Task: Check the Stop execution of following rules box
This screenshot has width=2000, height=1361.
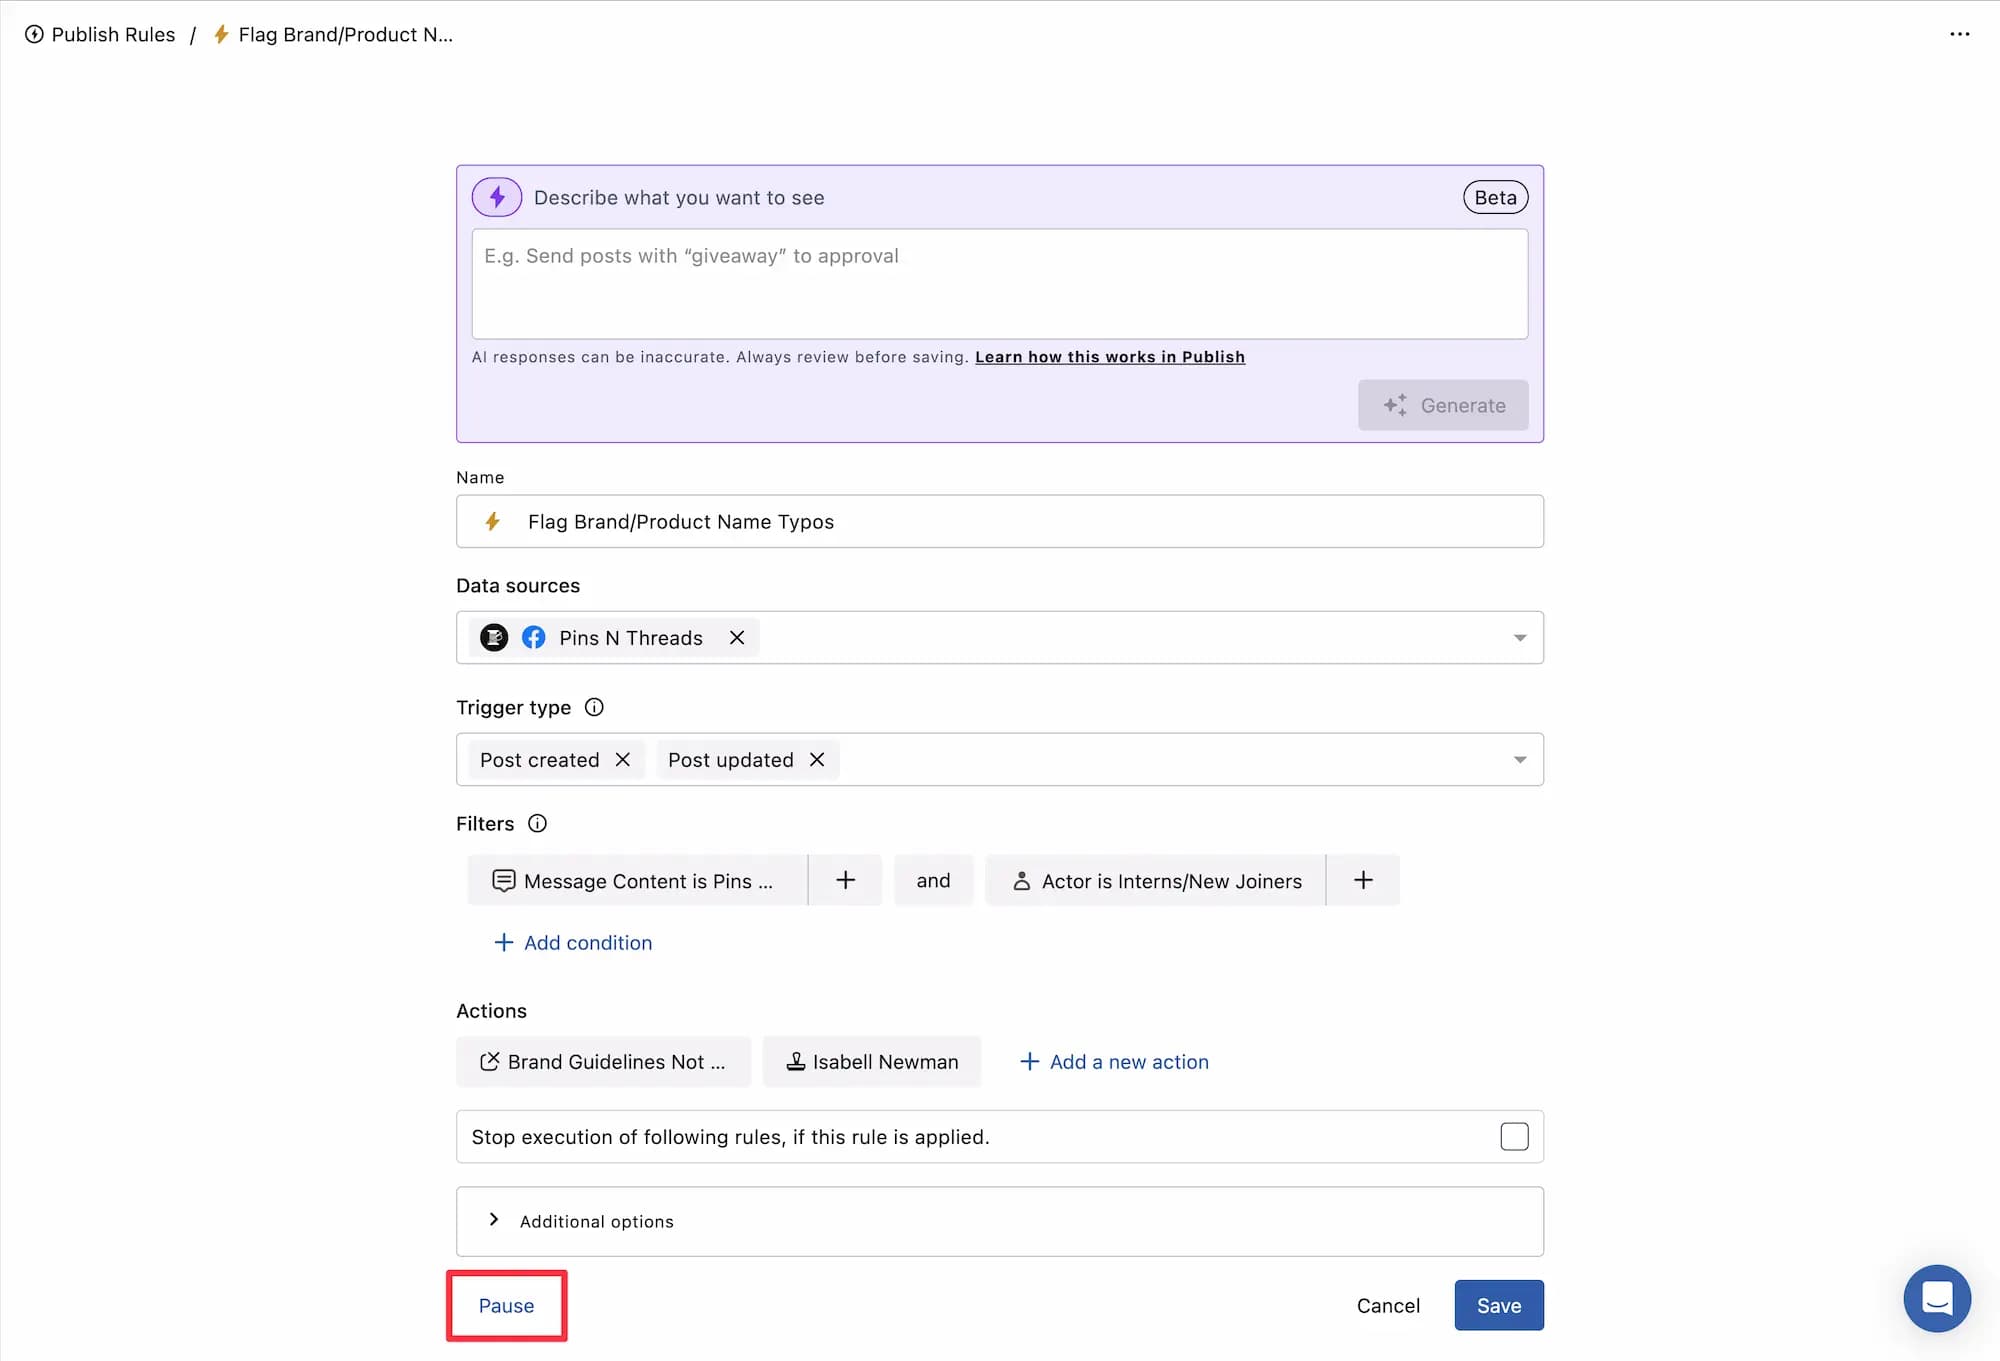Action: (x=1514, y=1137)
